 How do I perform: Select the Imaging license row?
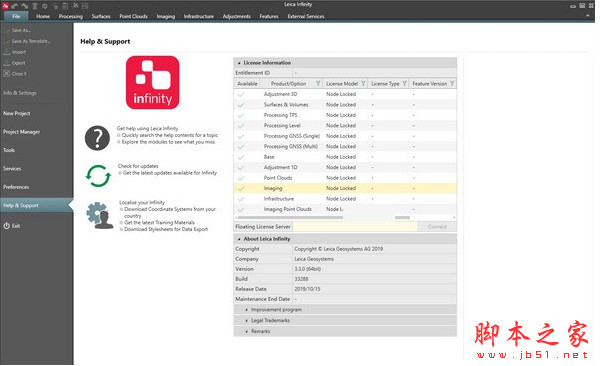[x=345, y=188]
